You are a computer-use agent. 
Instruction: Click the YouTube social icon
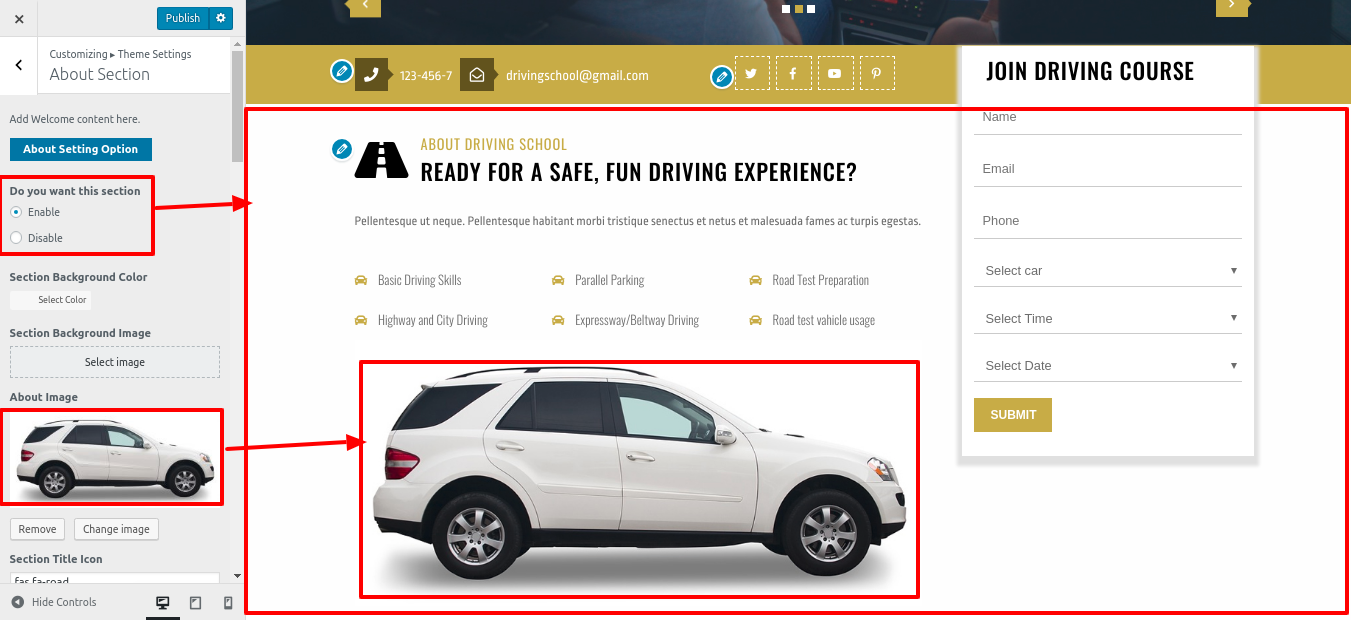[835, 73]
